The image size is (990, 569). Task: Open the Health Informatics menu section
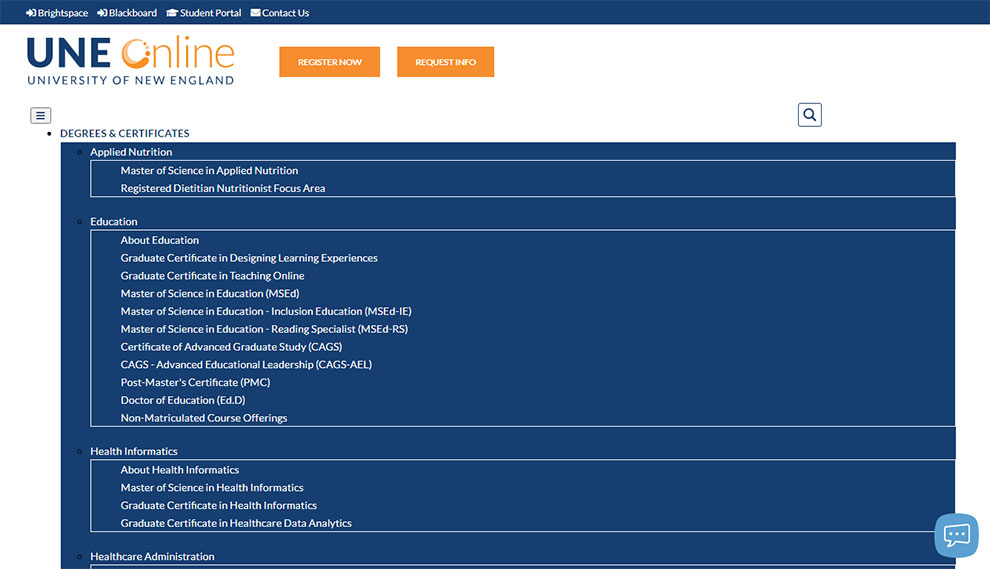click(134, 451)
